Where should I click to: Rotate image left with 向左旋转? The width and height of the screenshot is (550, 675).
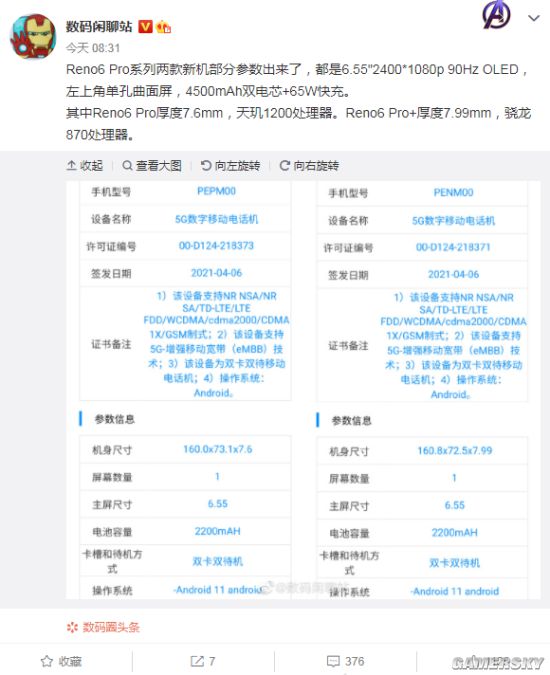pyautogui.click(x=230, y=166)
